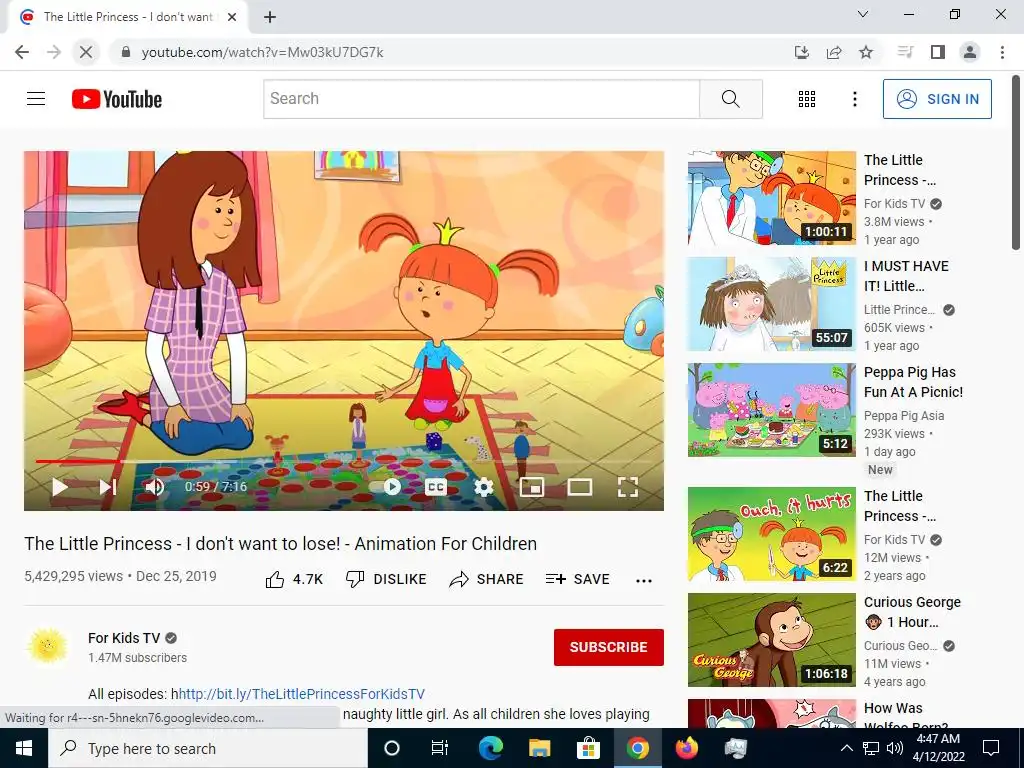1024x768 pixels.
Task: Select The Little Princess browser tab
Action: [128, 17]
